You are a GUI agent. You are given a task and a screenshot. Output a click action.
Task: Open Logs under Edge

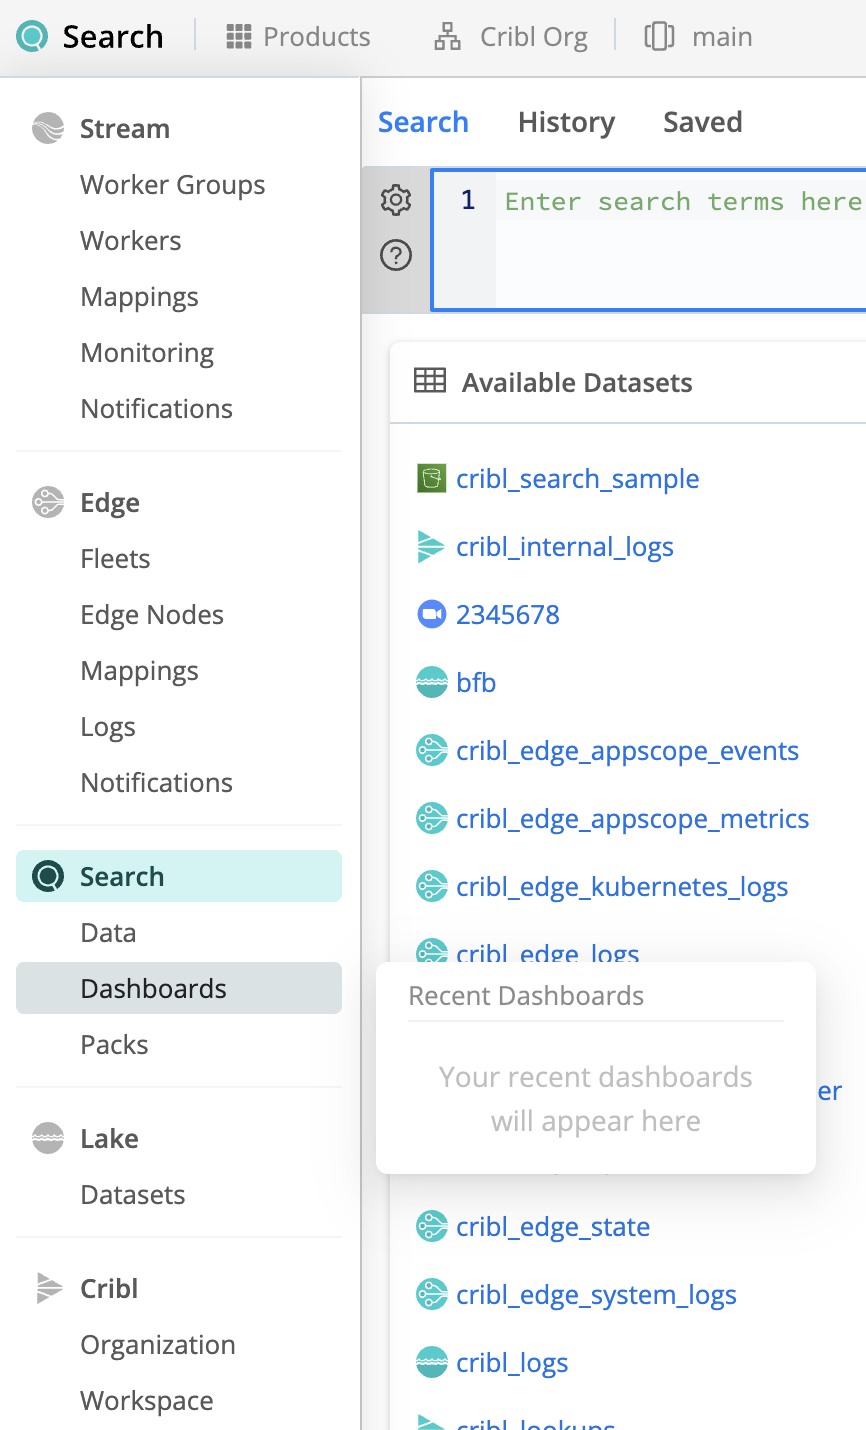pyautogui.click(x=108, y=727)
